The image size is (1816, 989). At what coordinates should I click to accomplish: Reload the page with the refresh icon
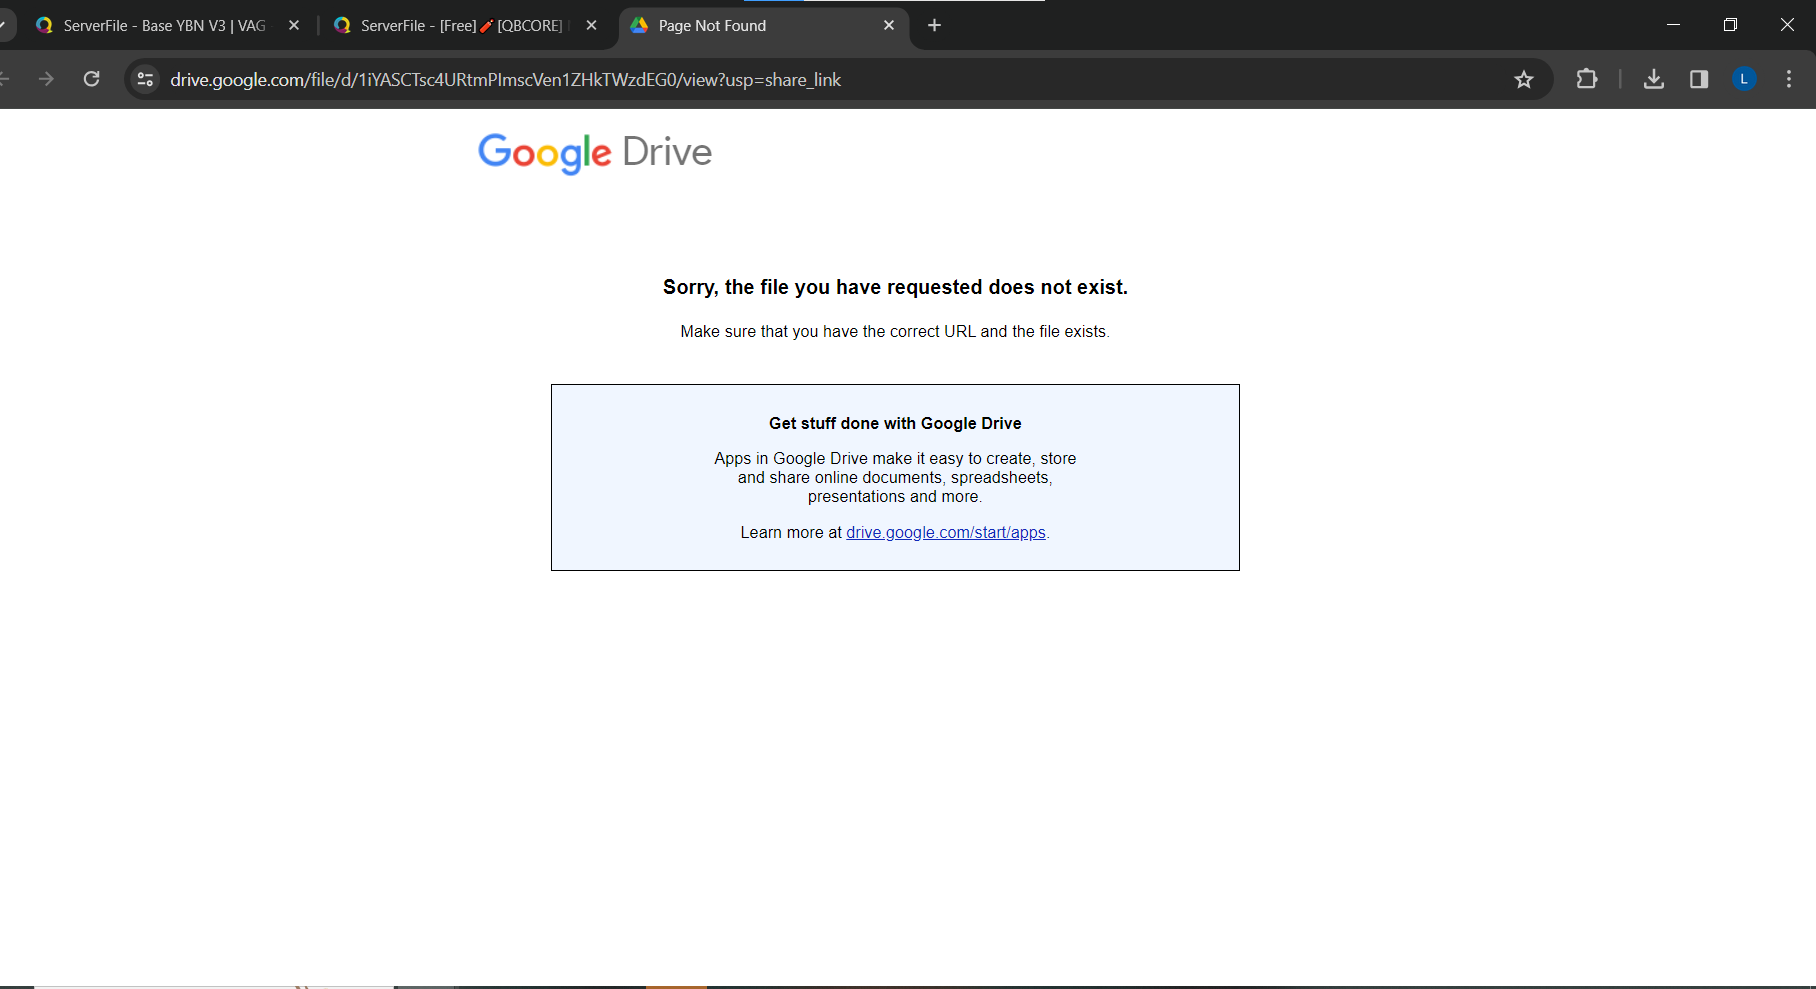pos(91,79)
